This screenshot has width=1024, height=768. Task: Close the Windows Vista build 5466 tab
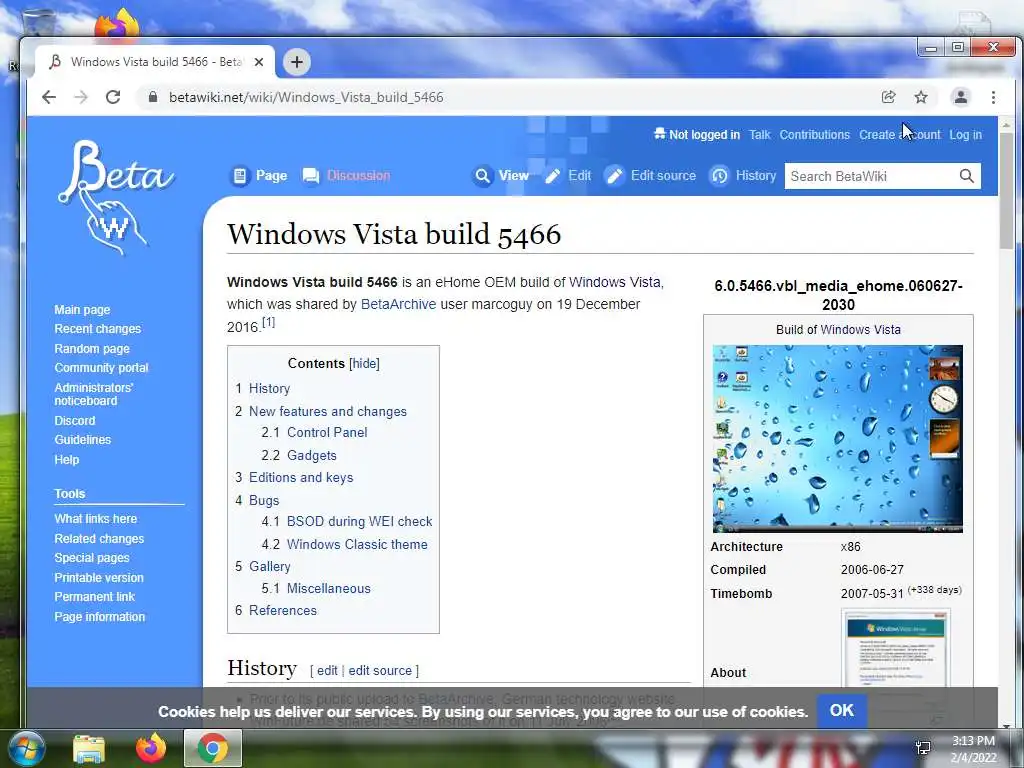(x=259, y=62)
